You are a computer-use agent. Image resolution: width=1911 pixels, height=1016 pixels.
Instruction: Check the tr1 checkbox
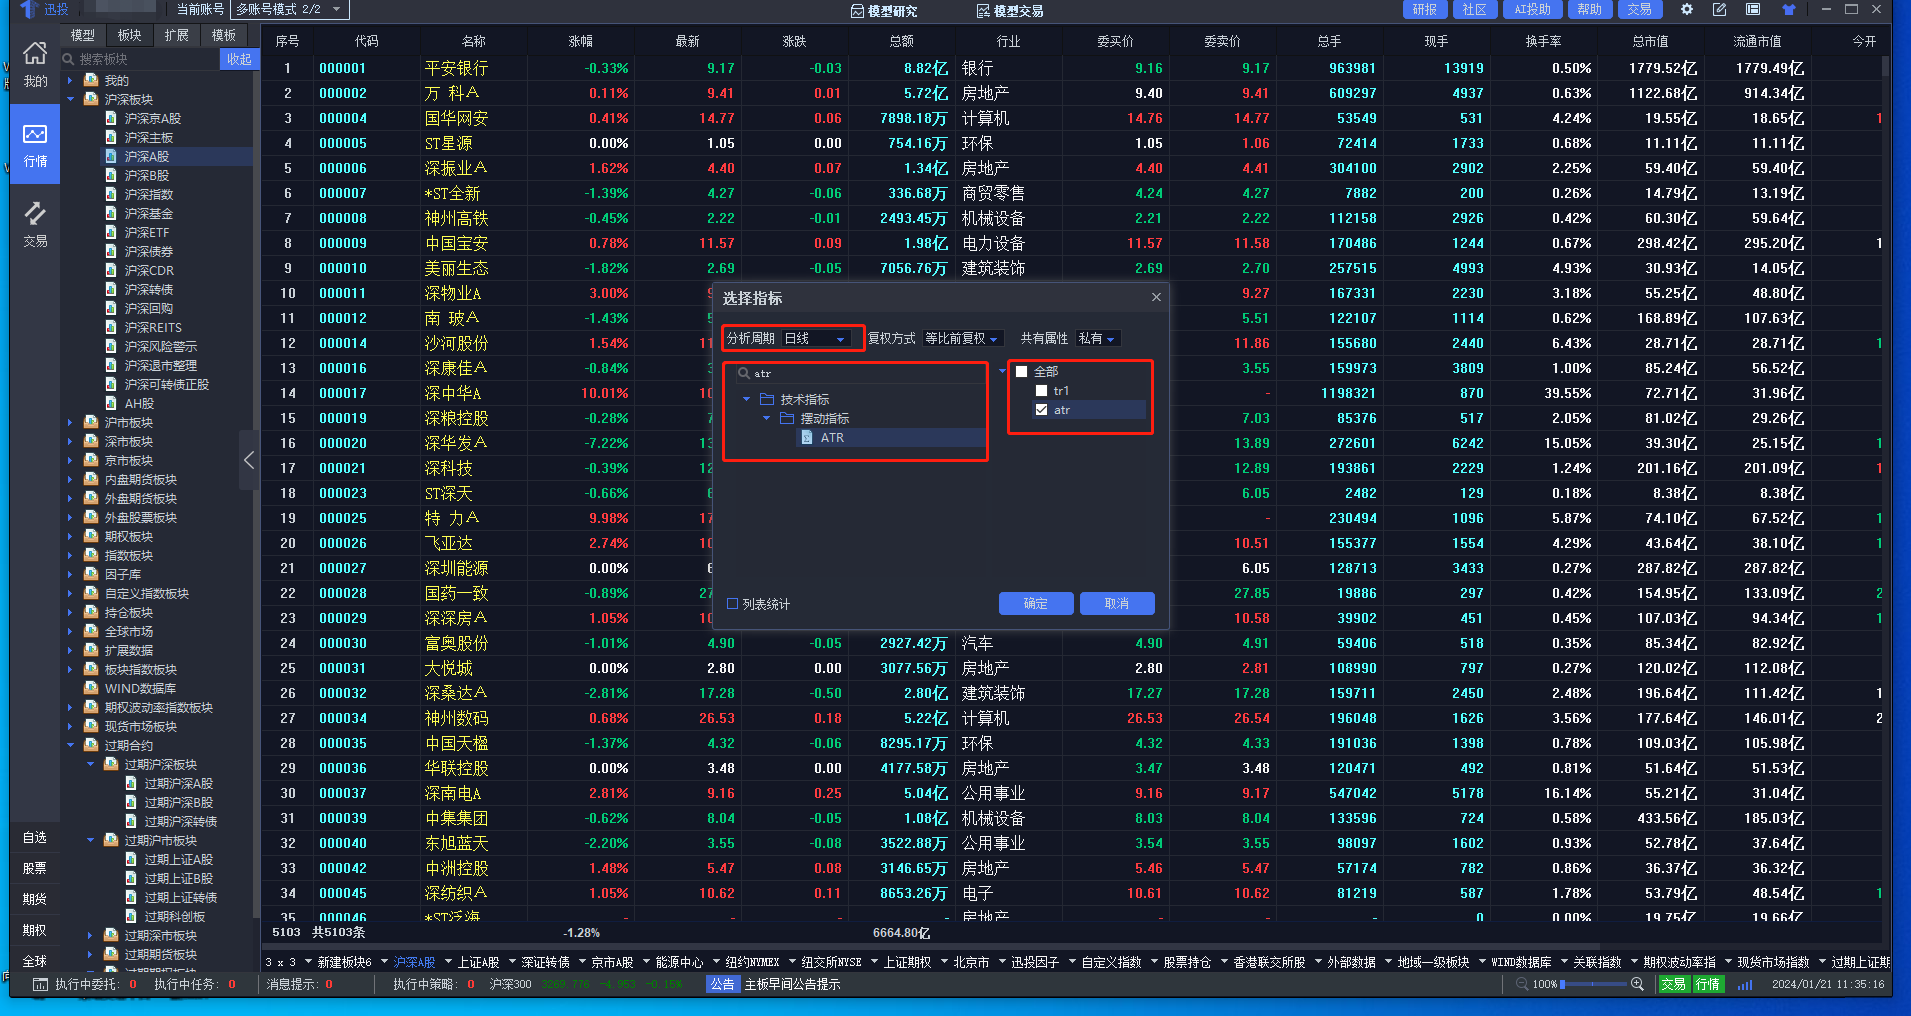1041,391
